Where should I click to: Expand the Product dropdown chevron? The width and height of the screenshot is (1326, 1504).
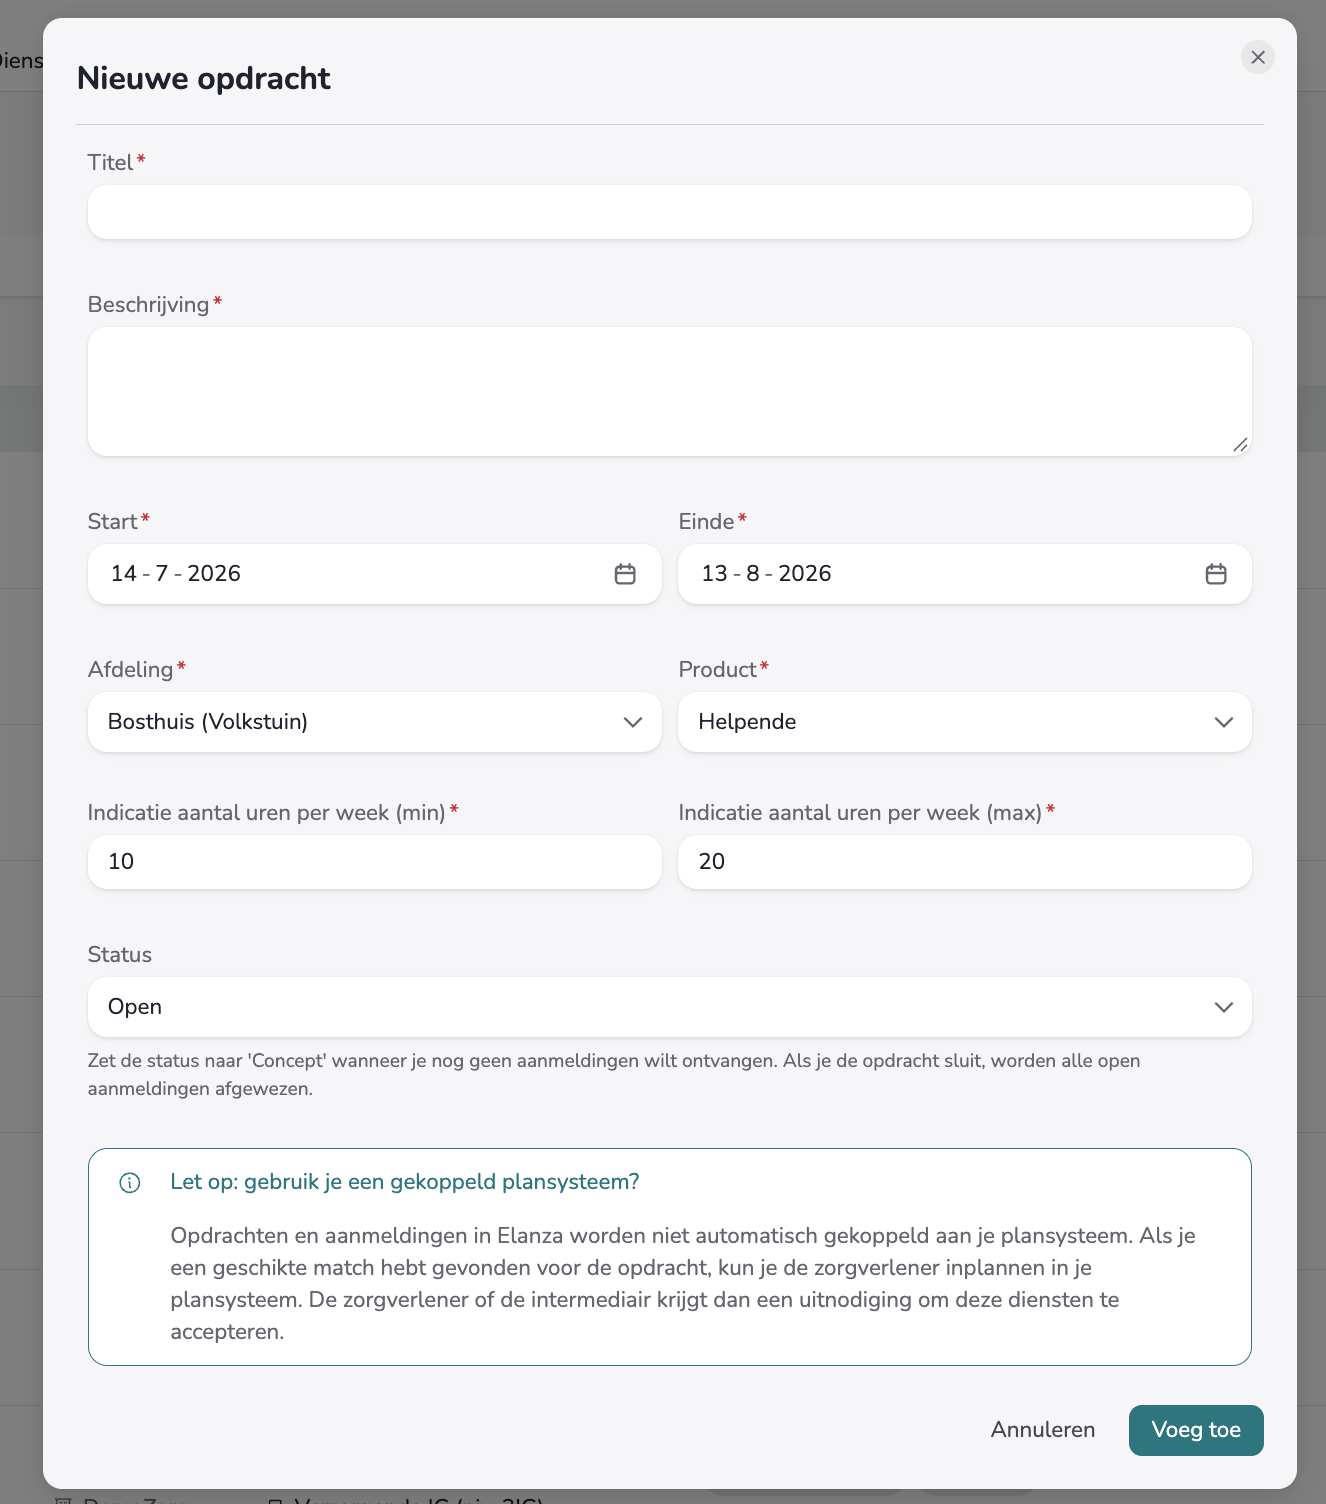(1224, 722)
